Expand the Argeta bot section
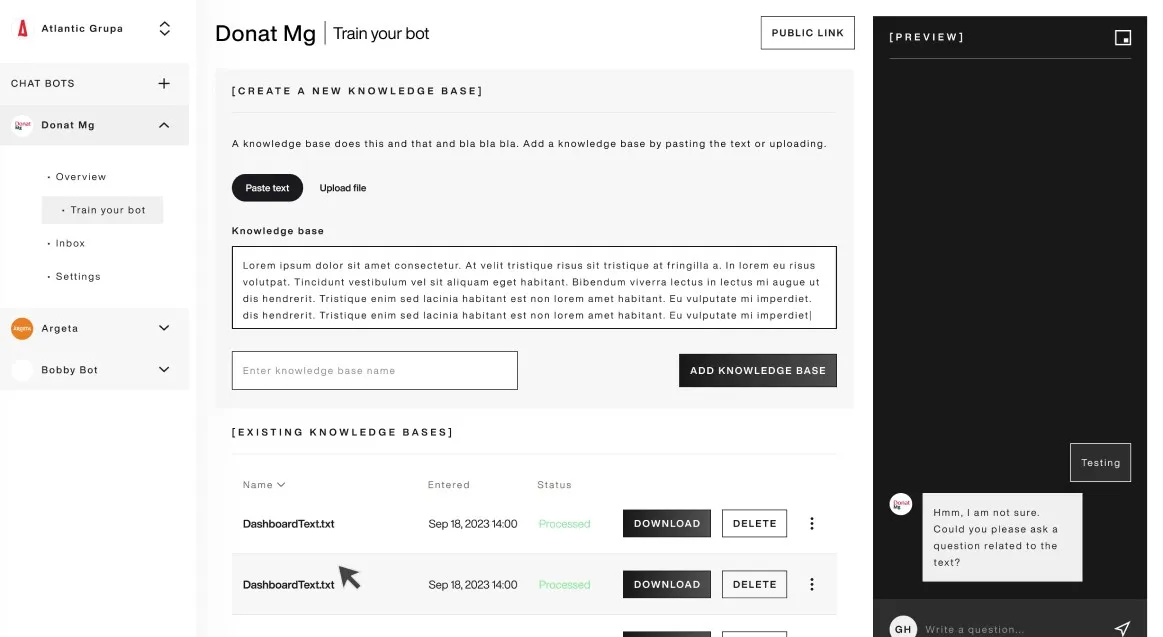 coord(164,328)
